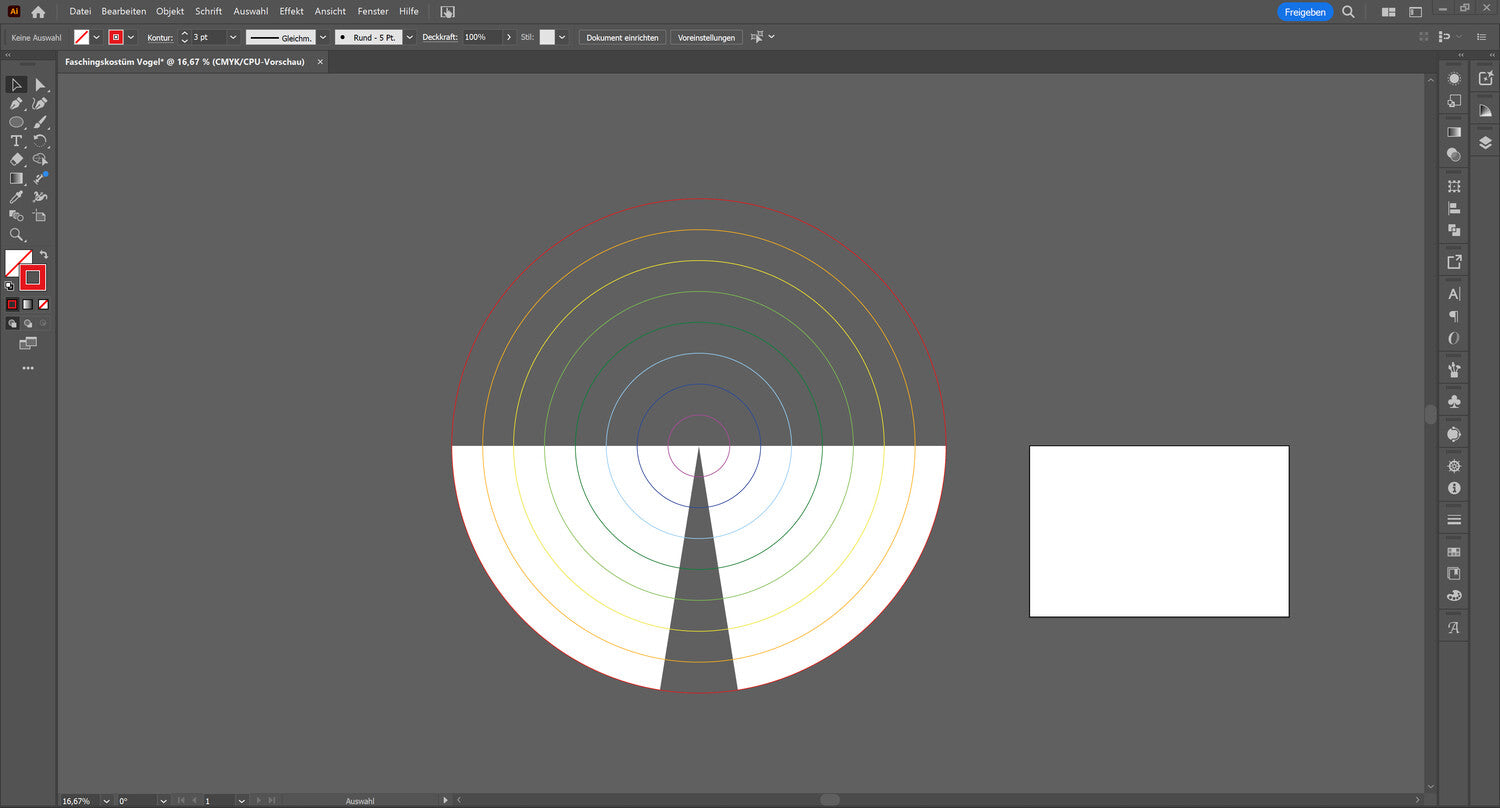The width and height of the screenshot is (1500, 808).
Task: Select the Artboard tool
Action: click(x=40, y=215)
